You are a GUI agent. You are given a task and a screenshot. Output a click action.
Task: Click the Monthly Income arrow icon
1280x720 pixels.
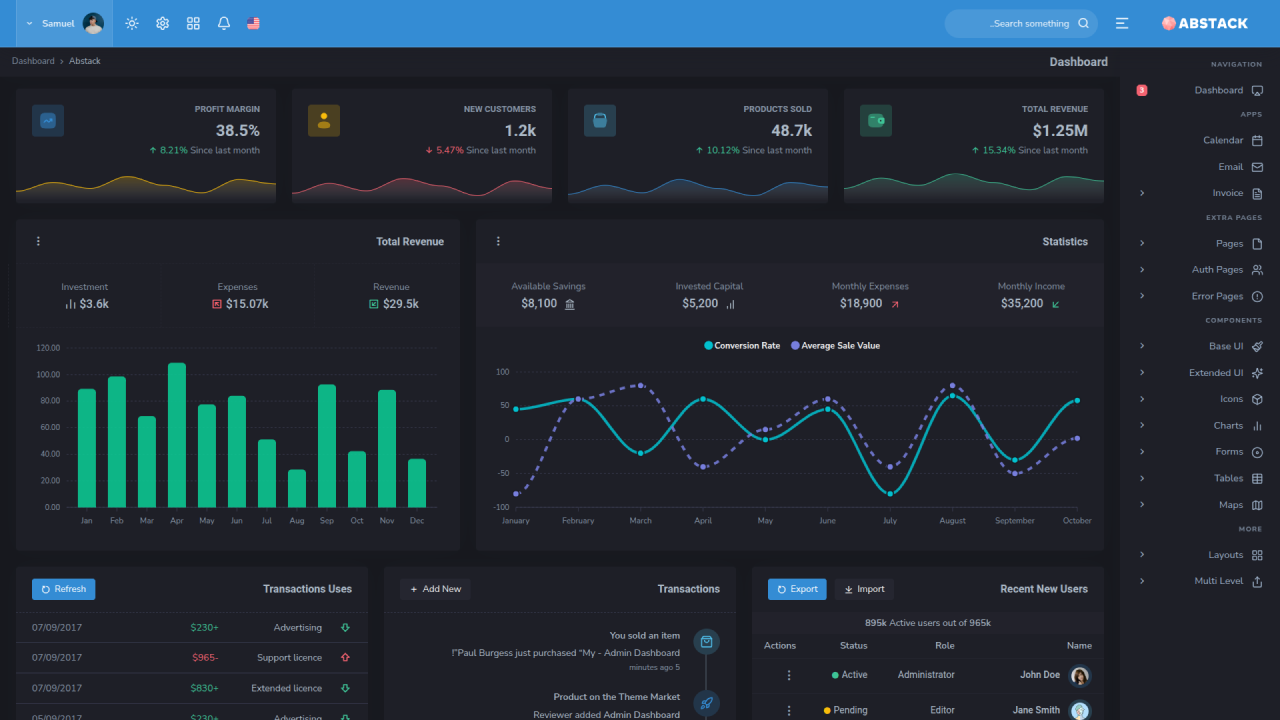point(1056,304)
